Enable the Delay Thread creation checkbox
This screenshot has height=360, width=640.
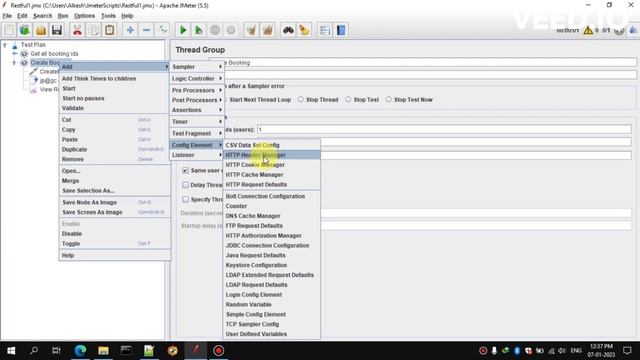(x=186, y=185)
